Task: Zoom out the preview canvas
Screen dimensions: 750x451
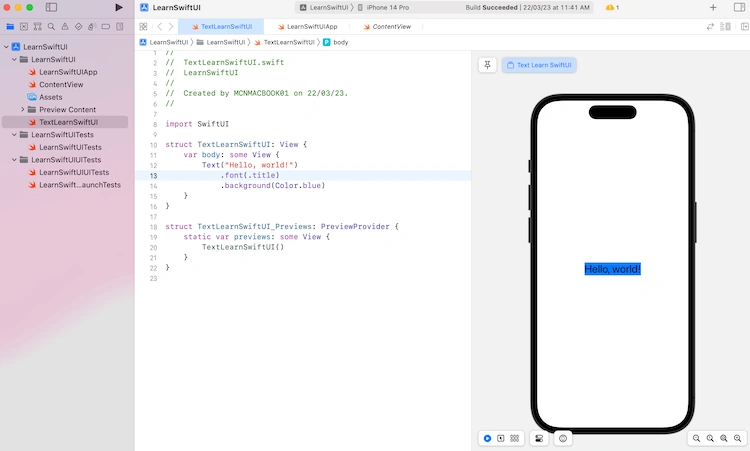Action: [x=696, y=438]
